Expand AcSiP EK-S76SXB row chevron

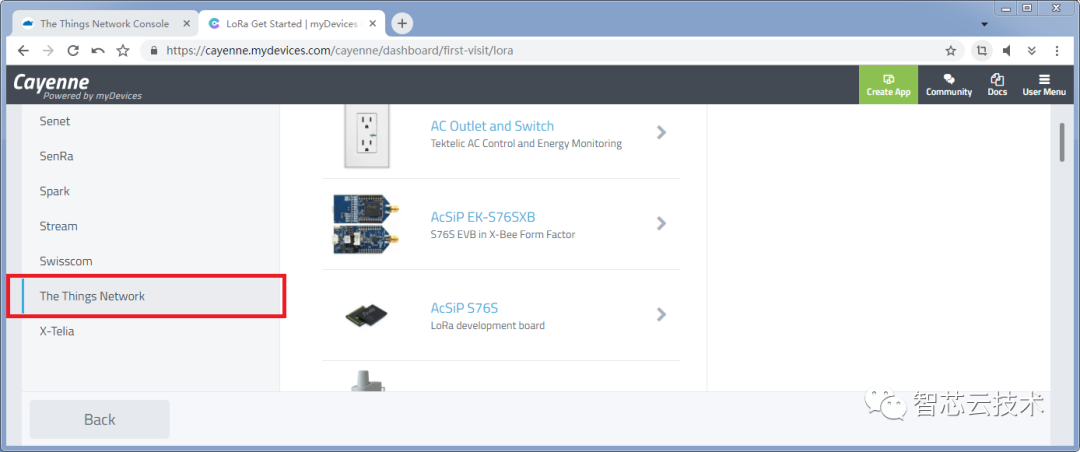click(661, 223)
